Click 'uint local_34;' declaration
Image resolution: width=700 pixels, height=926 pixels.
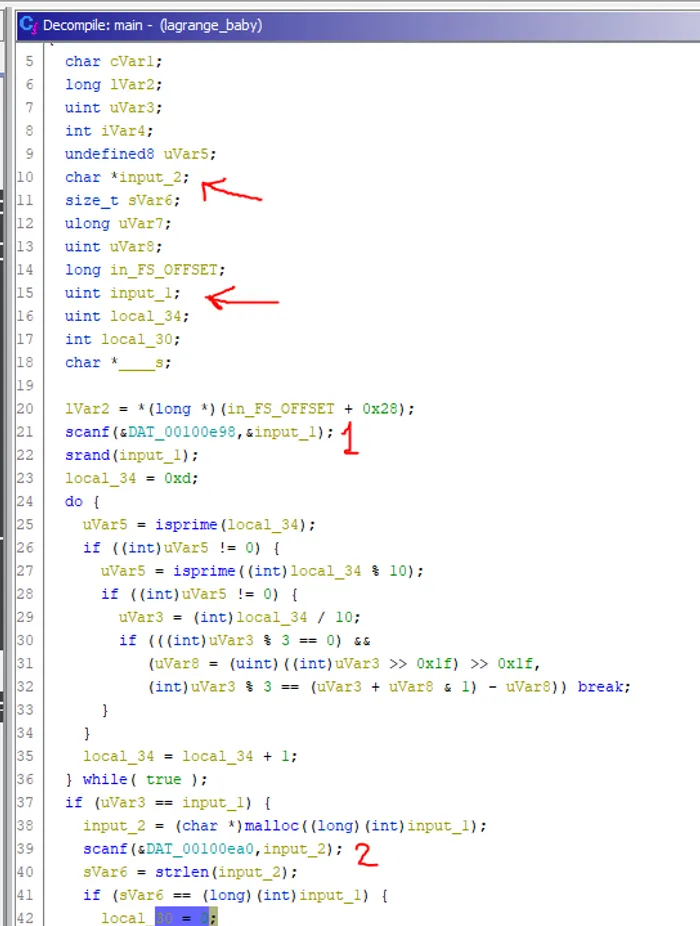coord(127,316)
